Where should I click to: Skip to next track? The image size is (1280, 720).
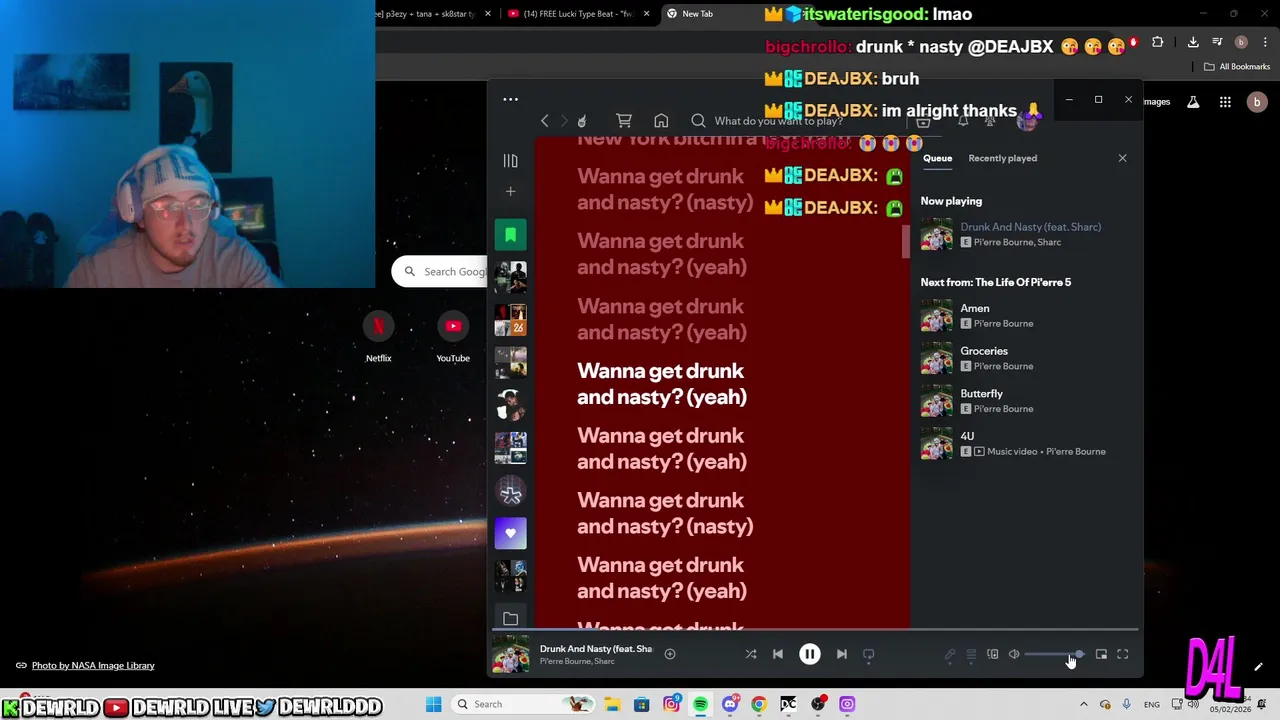(842, 654)
